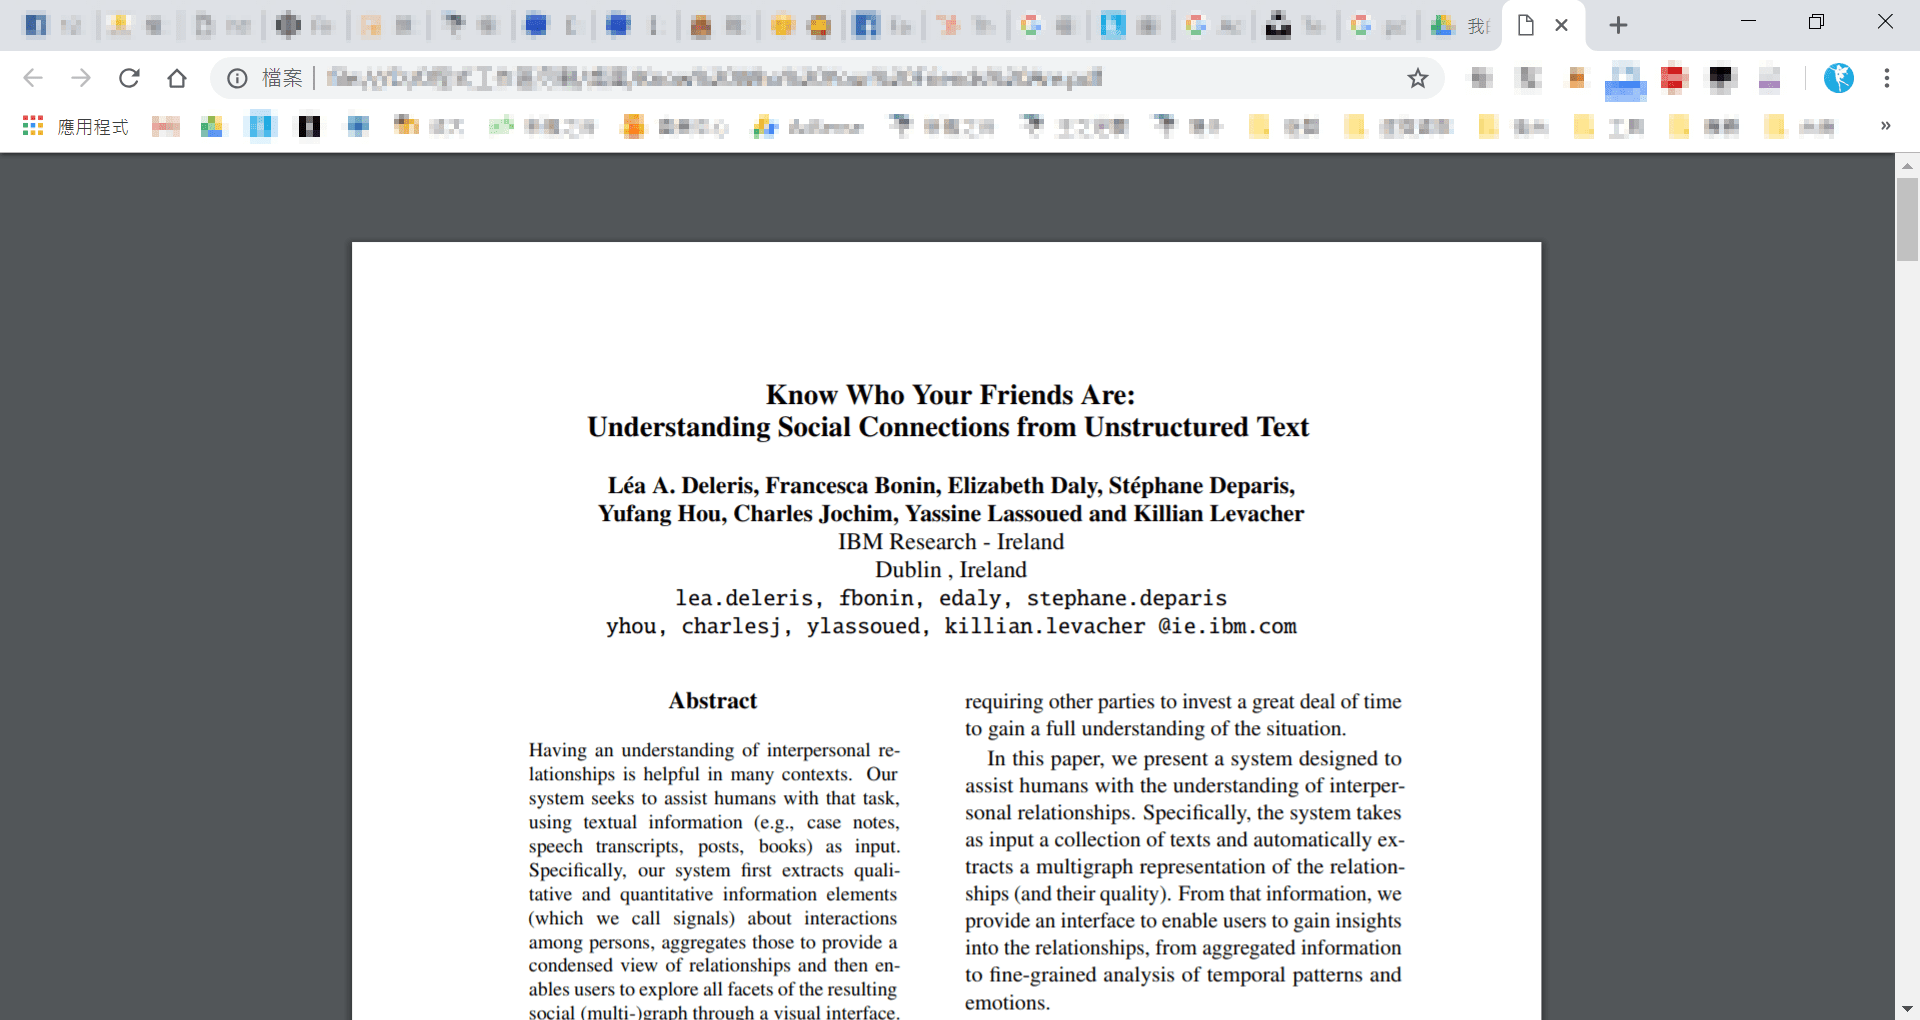This screenshot has width=1920, height=1020.
Task: Click the scrollbar up arrow
Action: 1907,165
